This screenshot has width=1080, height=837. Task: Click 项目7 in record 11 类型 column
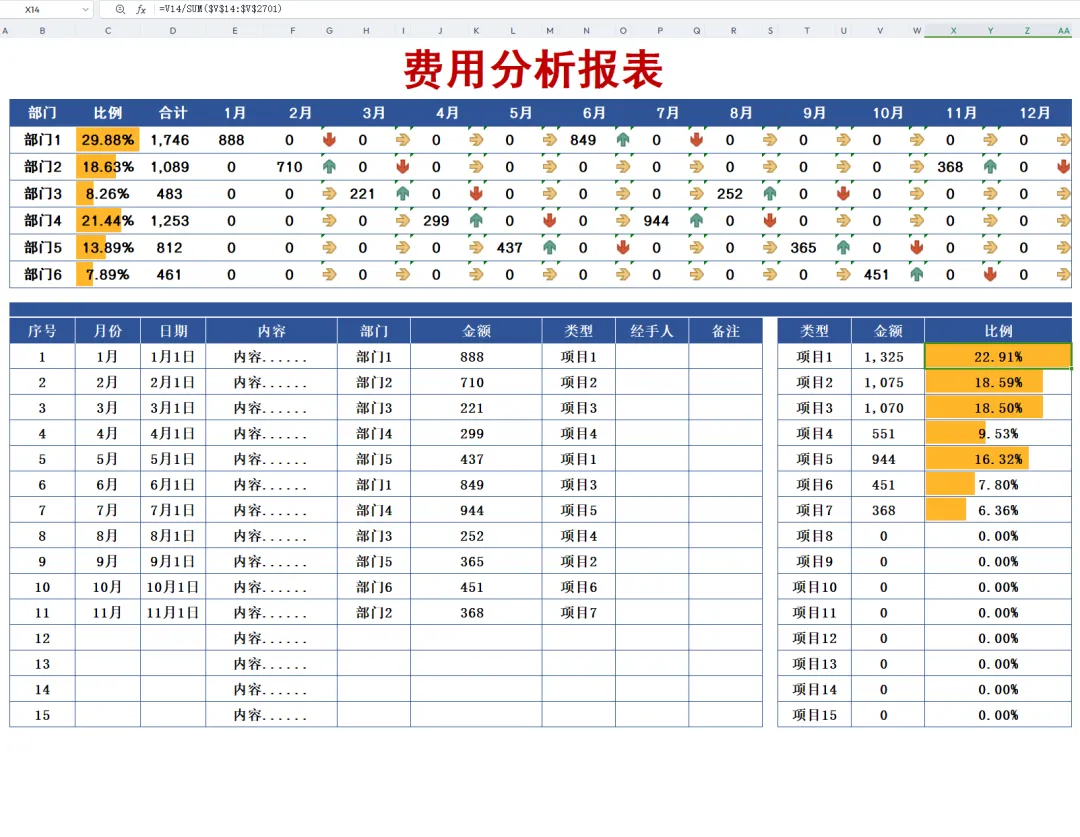pyautogui.click(x=579, y=612)
